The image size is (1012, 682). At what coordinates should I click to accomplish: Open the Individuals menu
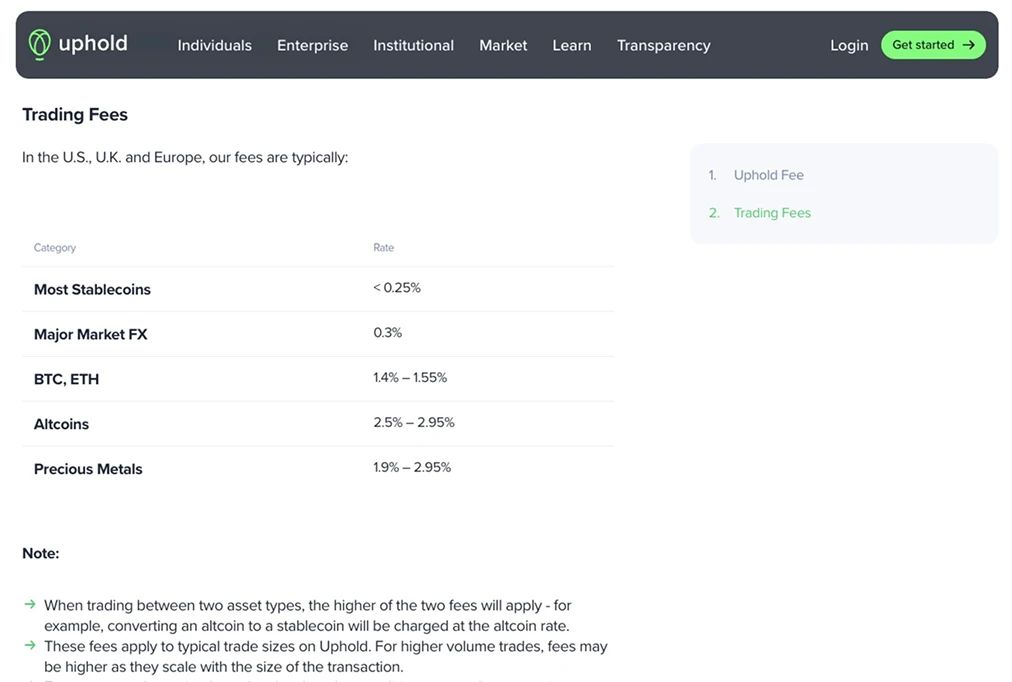point(214,45)
